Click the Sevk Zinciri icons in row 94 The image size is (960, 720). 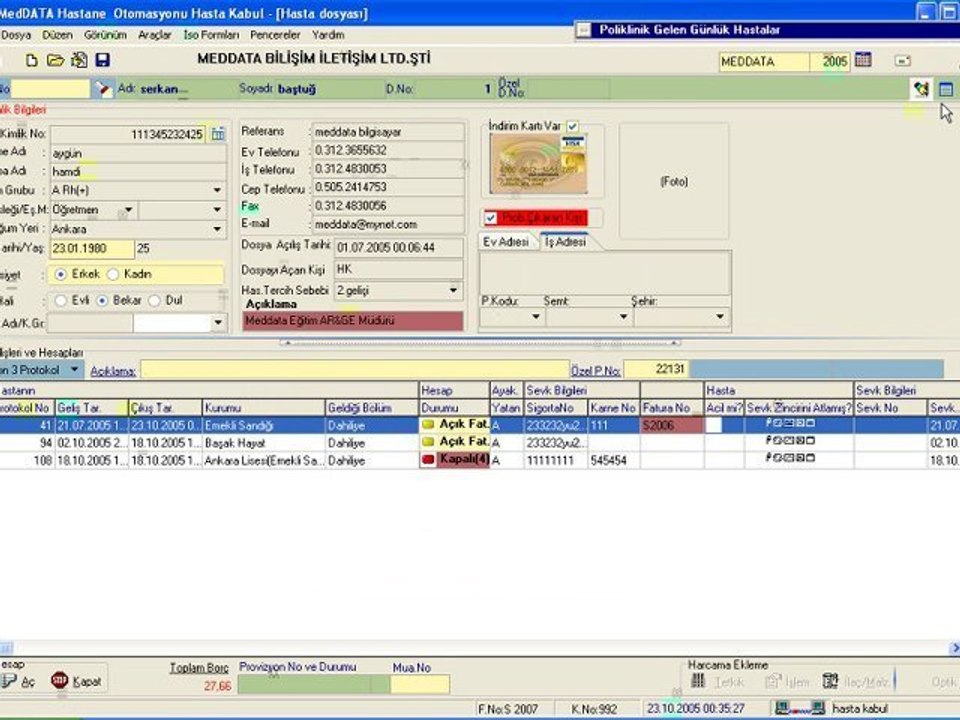pos(790,440)
